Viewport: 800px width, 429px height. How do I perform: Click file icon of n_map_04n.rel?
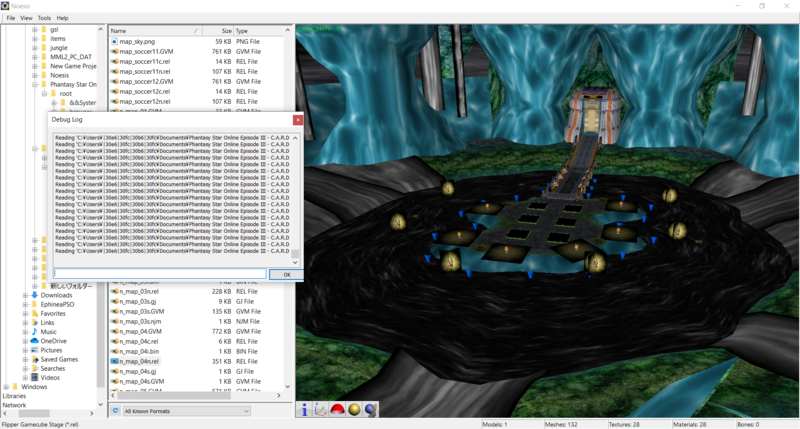pos(115,361)
